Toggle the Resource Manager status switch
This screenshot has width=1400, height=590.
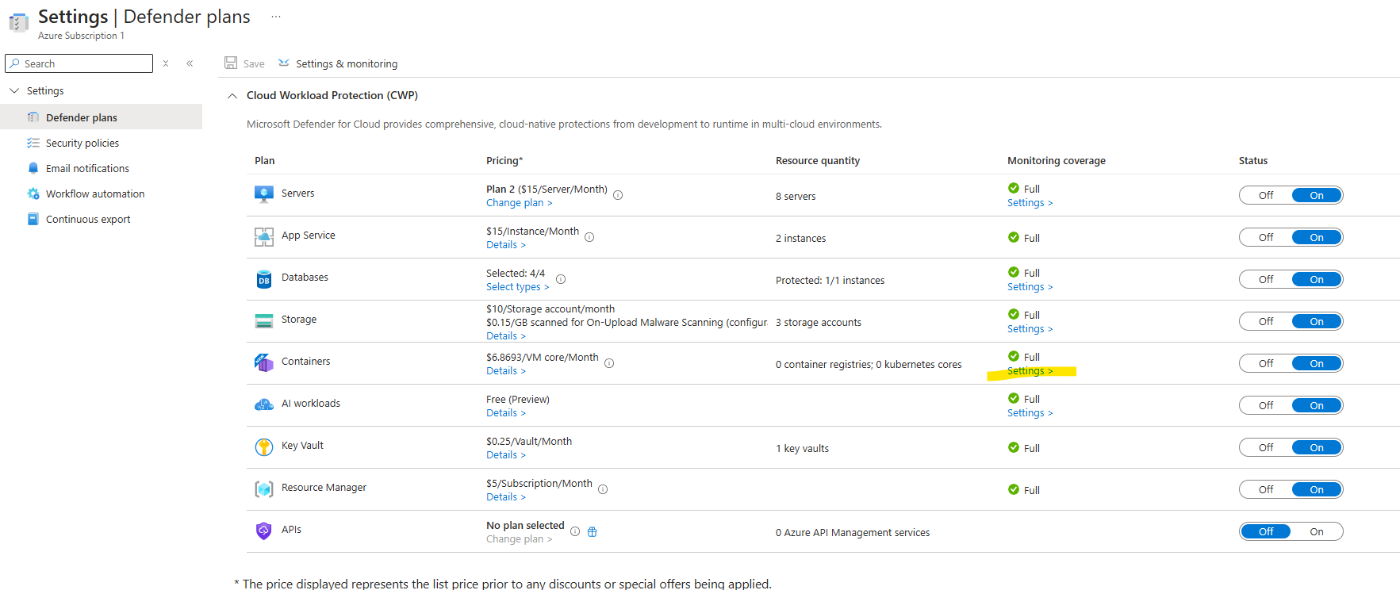(x=1291, y=489)
